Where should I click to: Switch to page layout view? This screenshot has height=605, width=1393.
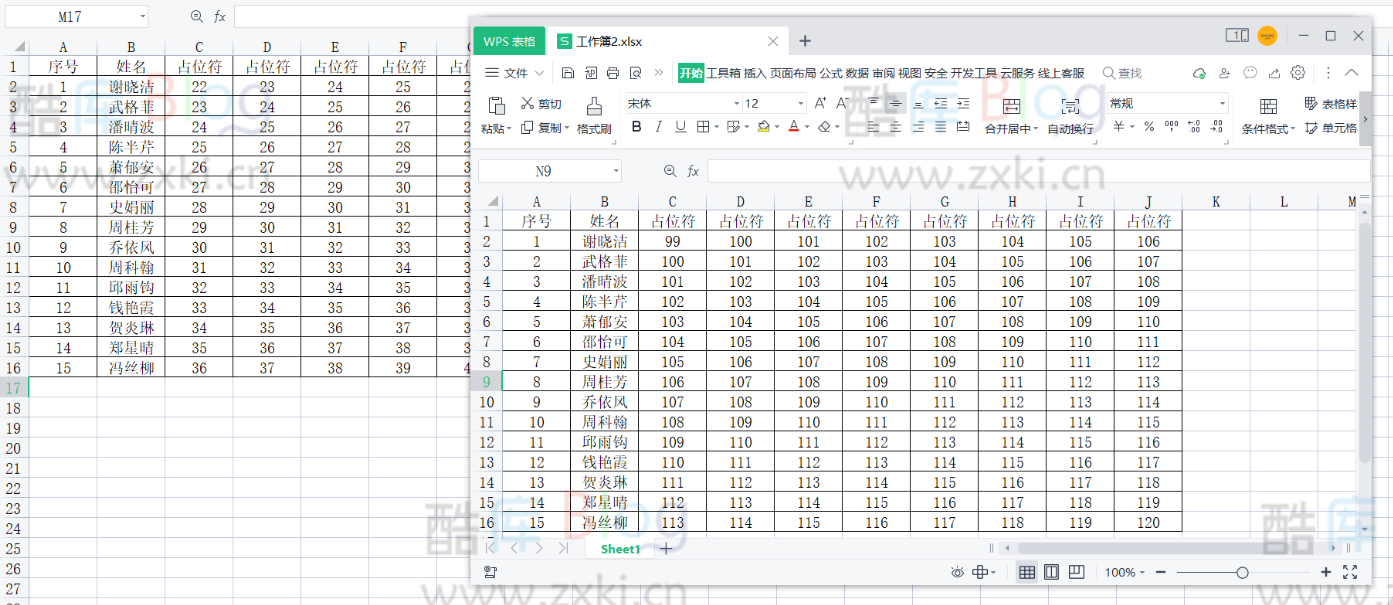pos(1051,572)
